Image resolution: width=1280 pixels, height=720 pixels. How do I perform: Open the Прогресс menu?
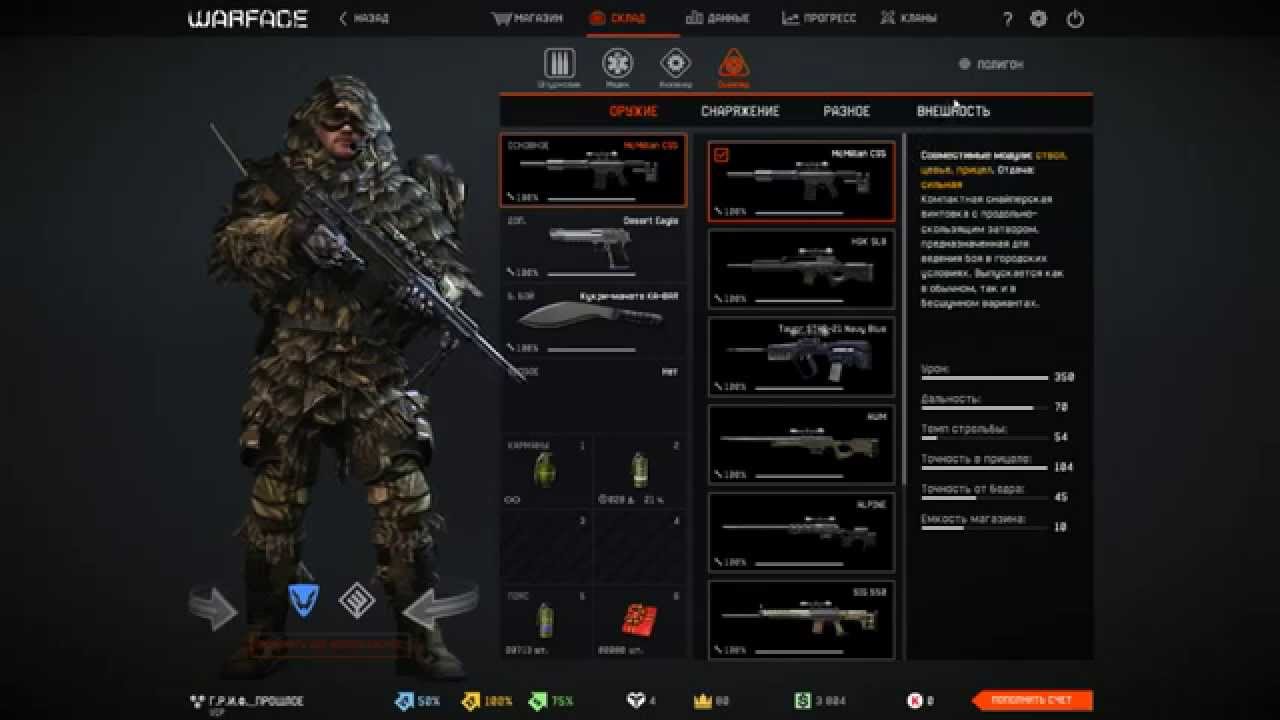coord(819,18)
